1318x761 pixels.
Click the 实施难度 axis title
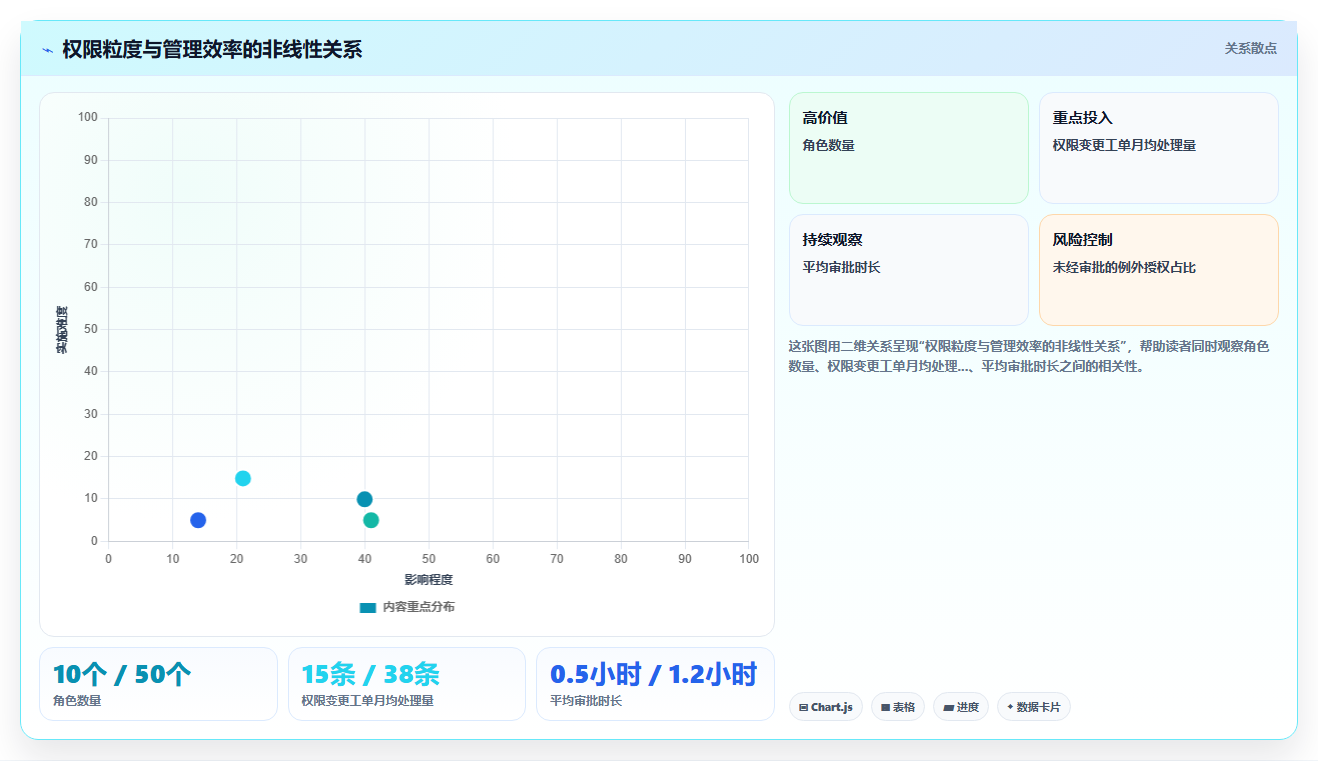(62, 330)
